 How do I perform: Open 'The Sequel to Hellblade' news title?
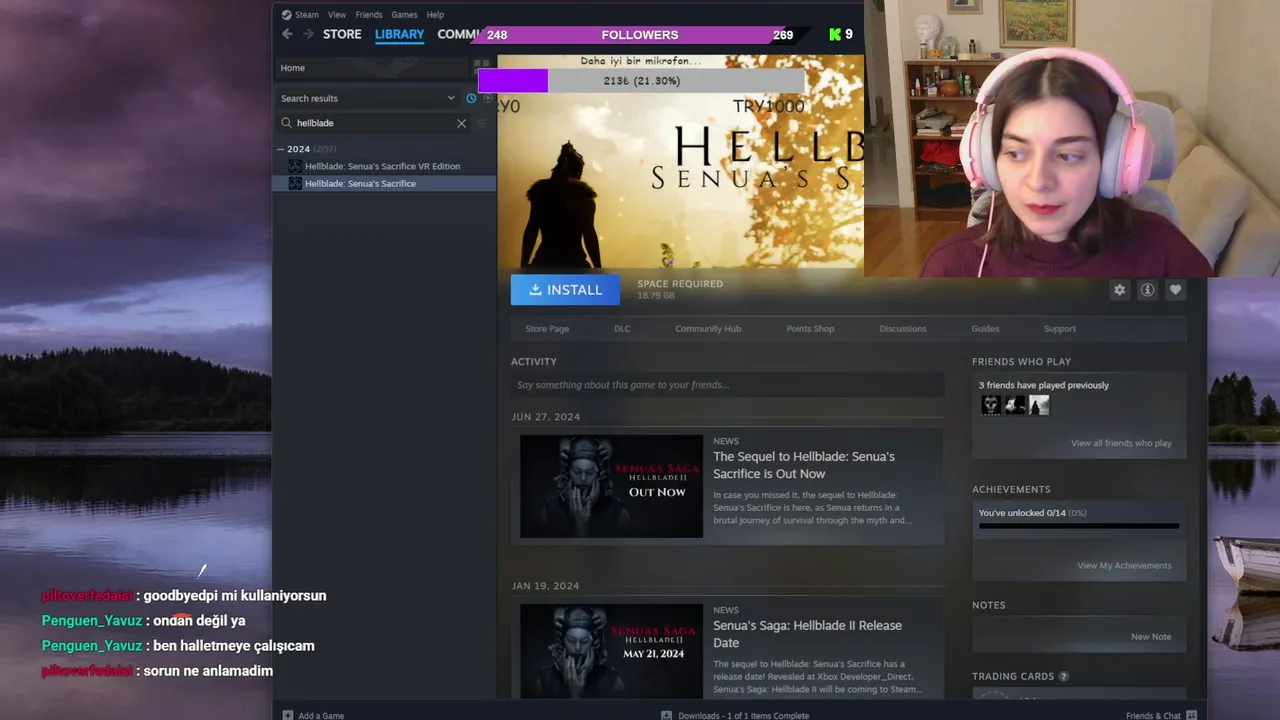(x=804, y=465)
